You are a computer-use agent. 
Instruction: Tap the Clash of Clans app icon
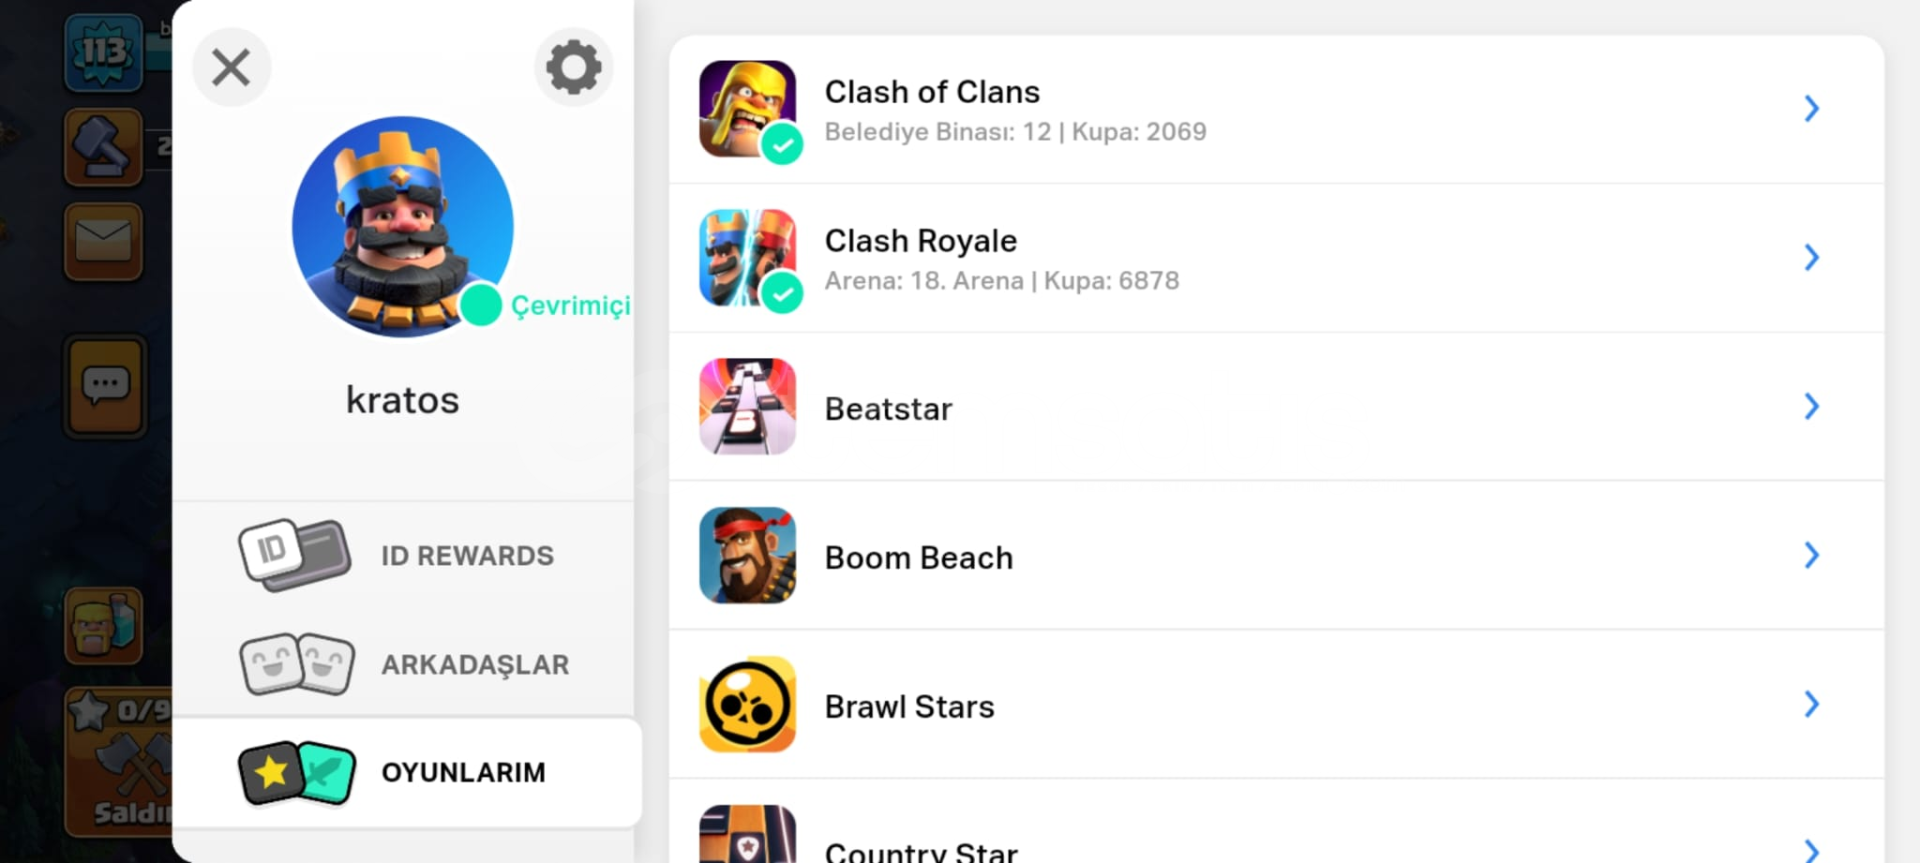[x=748, y=109]
